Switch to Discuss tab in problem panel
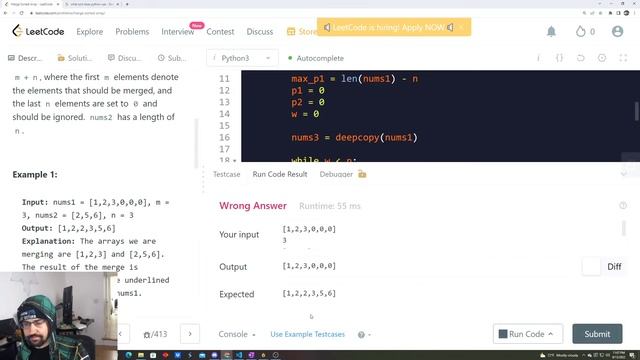 click(124, 58)
